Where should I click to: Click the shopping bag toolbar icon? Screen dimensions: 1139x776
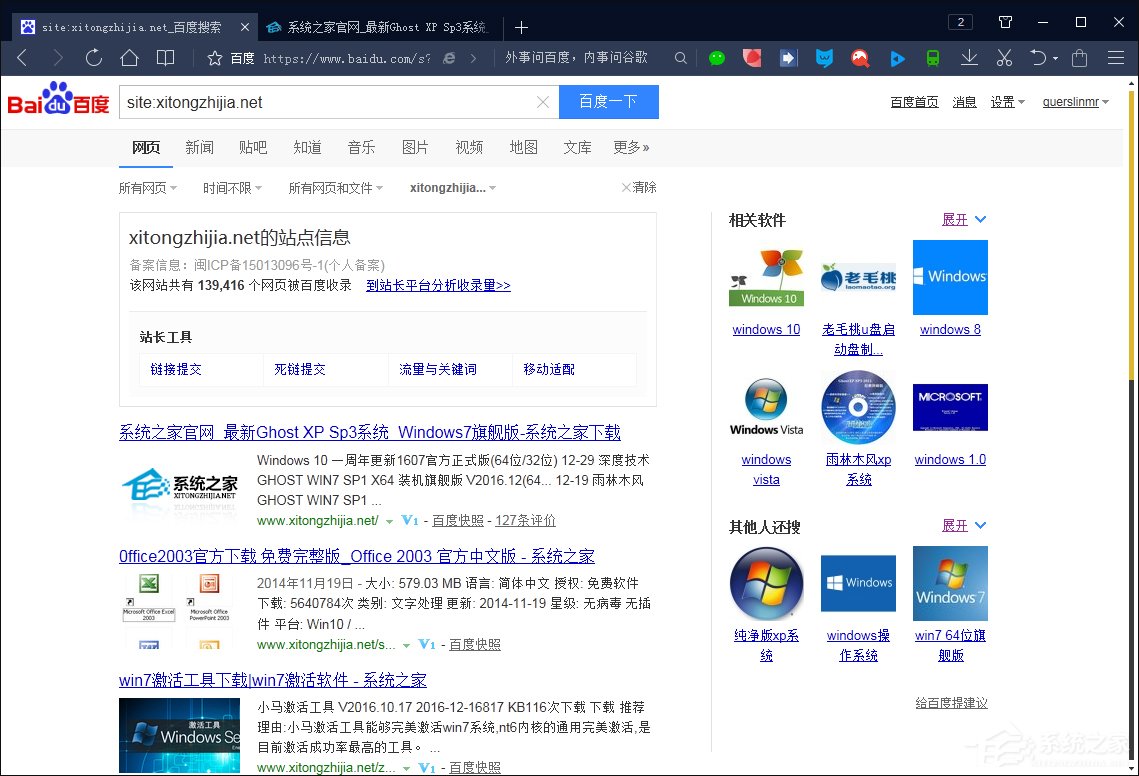tap(1079, 58)
